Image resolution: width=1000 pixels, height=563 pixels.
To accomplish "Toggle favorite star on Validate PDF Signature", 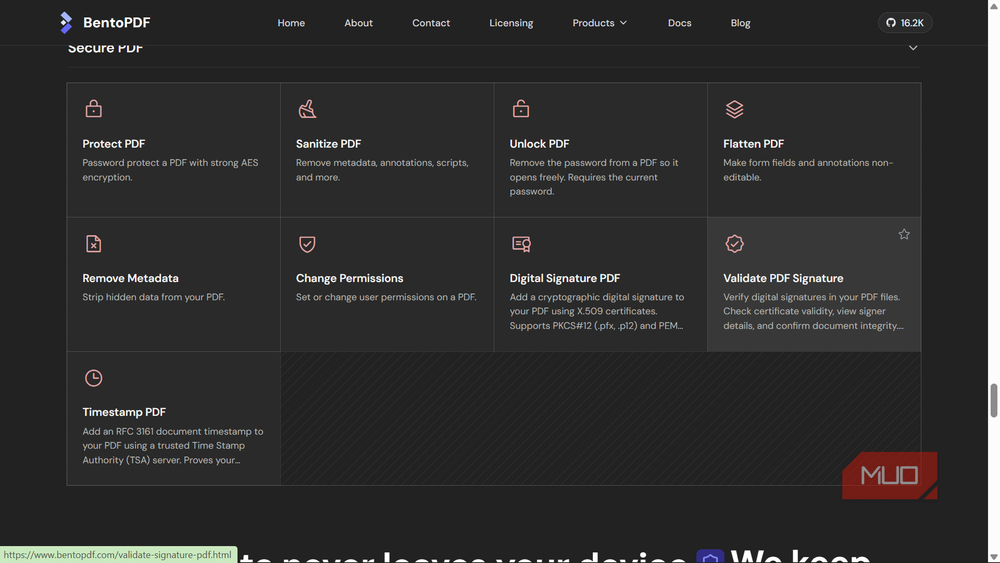I will [904, 235].
